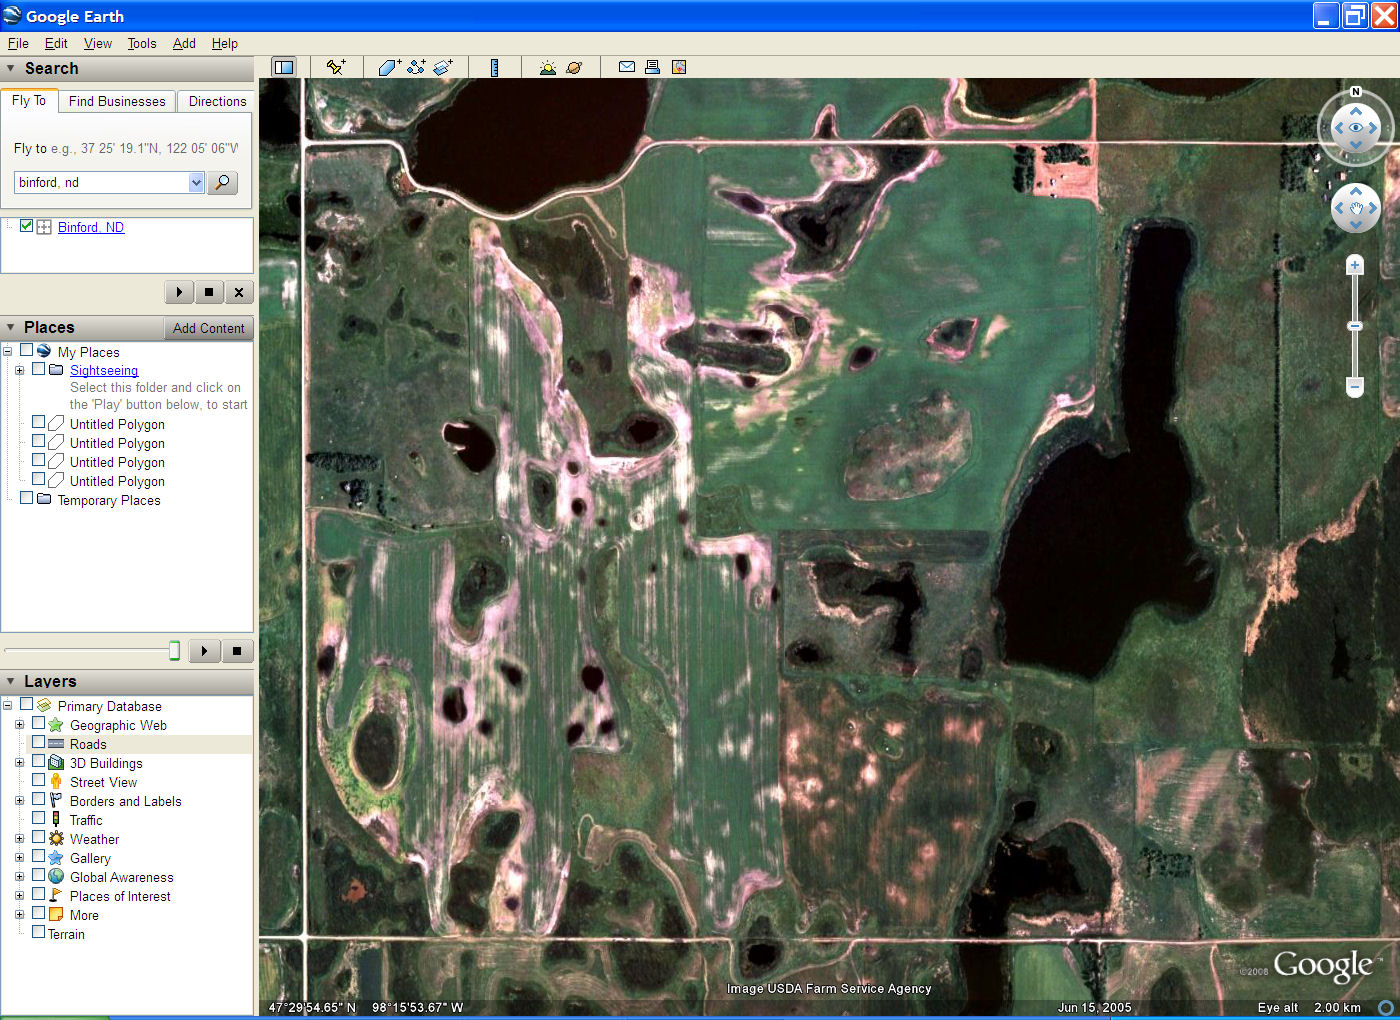Play the search results tour
The height and width of the screenshot is (1020, 1400).
point(179,292)
